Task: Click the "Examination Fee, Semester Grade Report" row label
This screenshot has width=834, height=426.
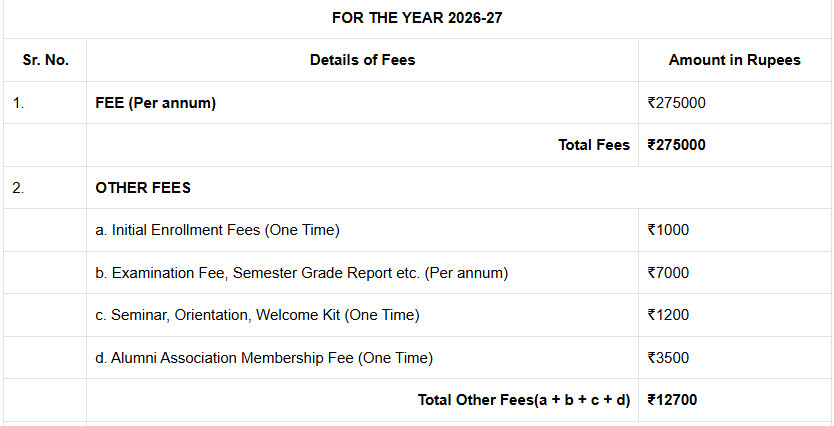Action: click(302, 273)
